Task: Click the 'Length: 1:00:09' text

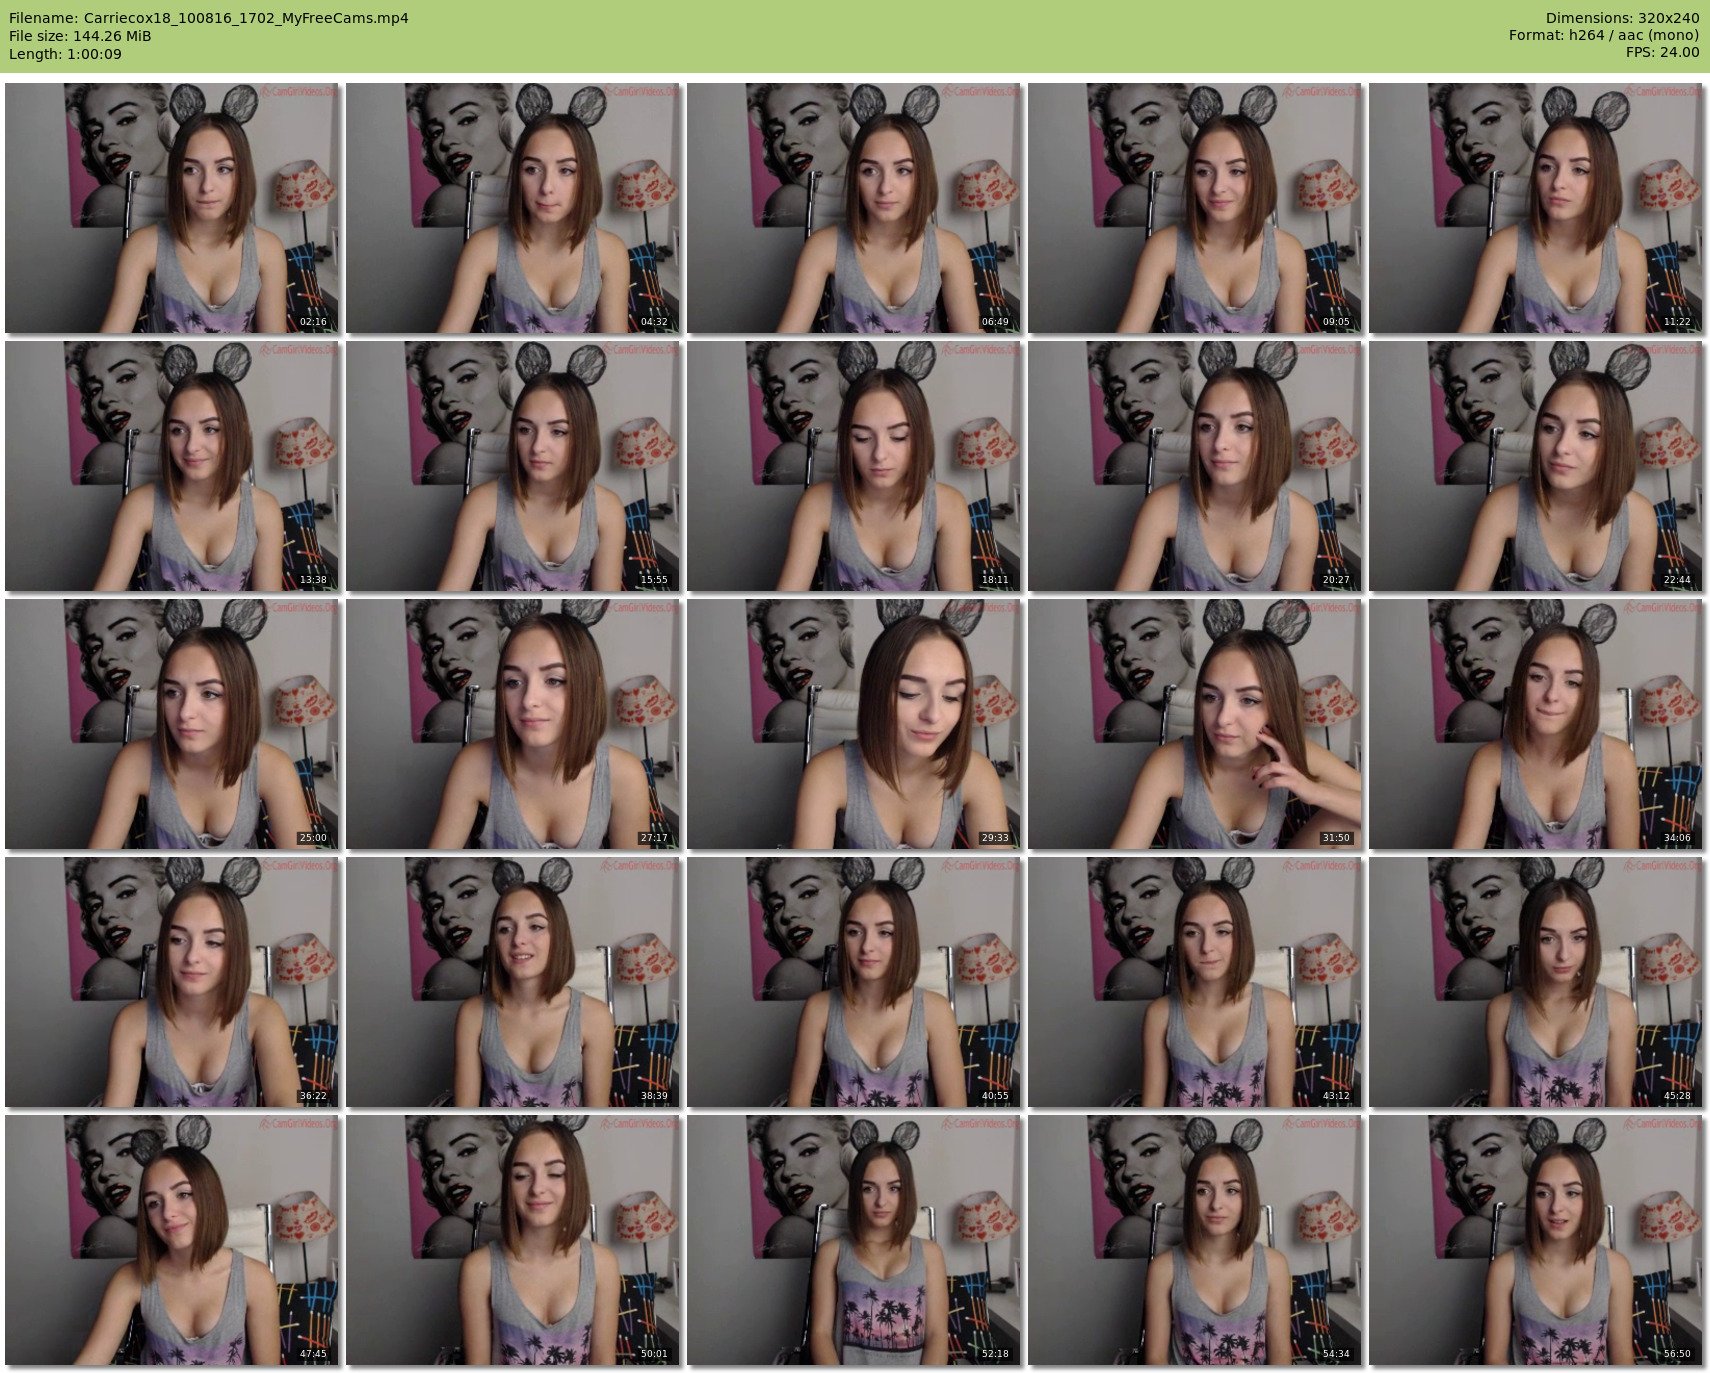Action: [x=65, y=54]
